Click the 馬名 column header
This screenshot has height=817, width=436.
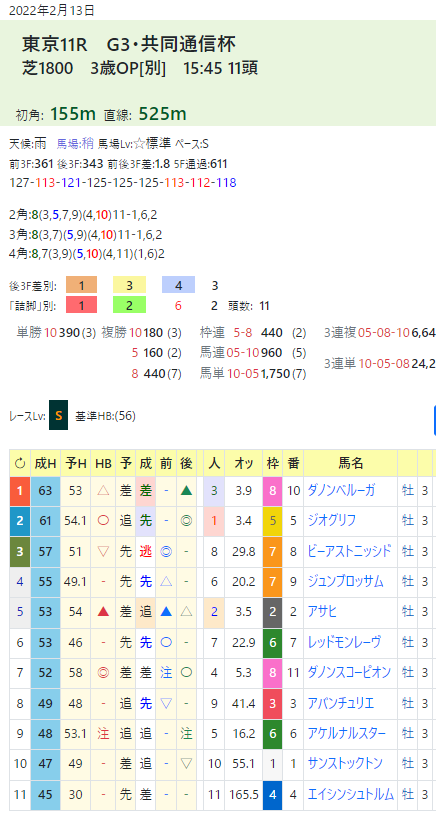tap(351, 463)
